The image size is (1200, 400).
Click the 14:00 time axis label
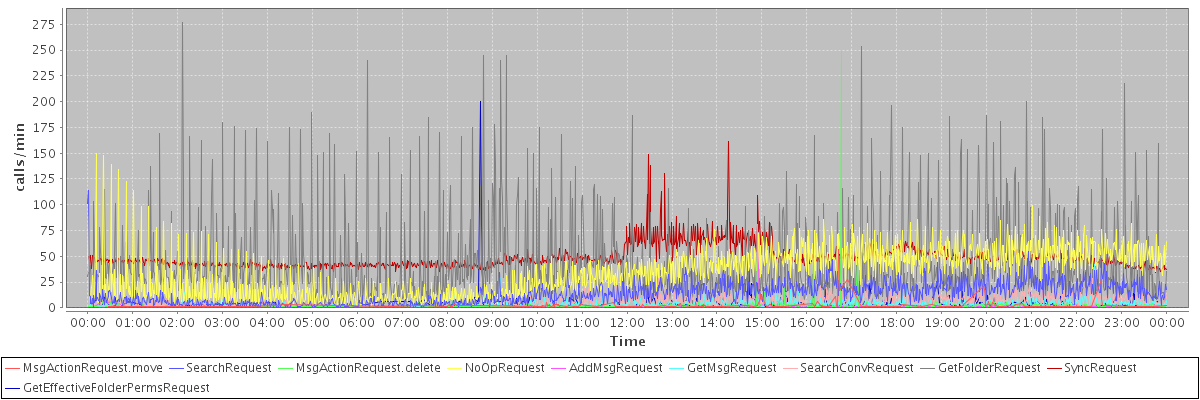coord(717,324)
